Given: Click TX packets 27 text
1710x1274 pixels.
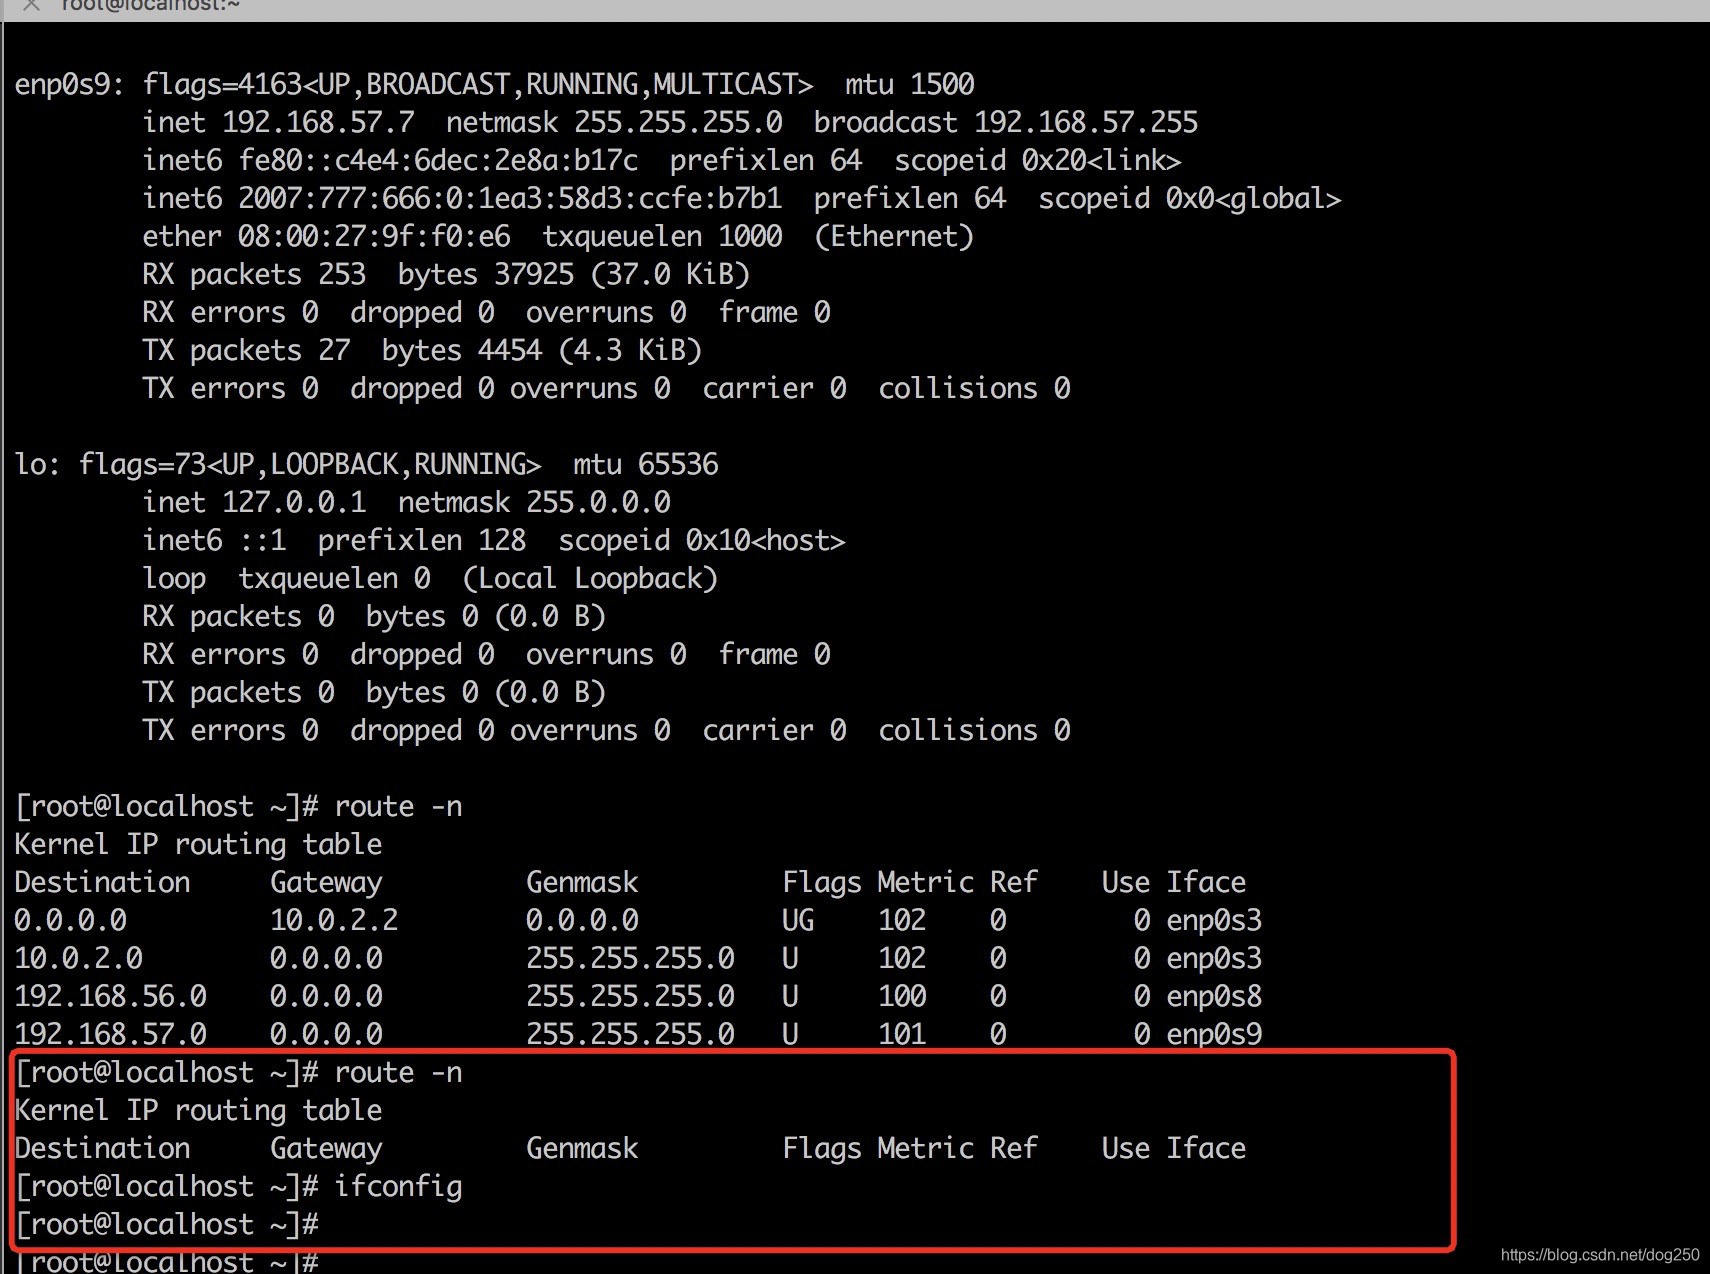Looking at the screenshot, I should point(246,351).
